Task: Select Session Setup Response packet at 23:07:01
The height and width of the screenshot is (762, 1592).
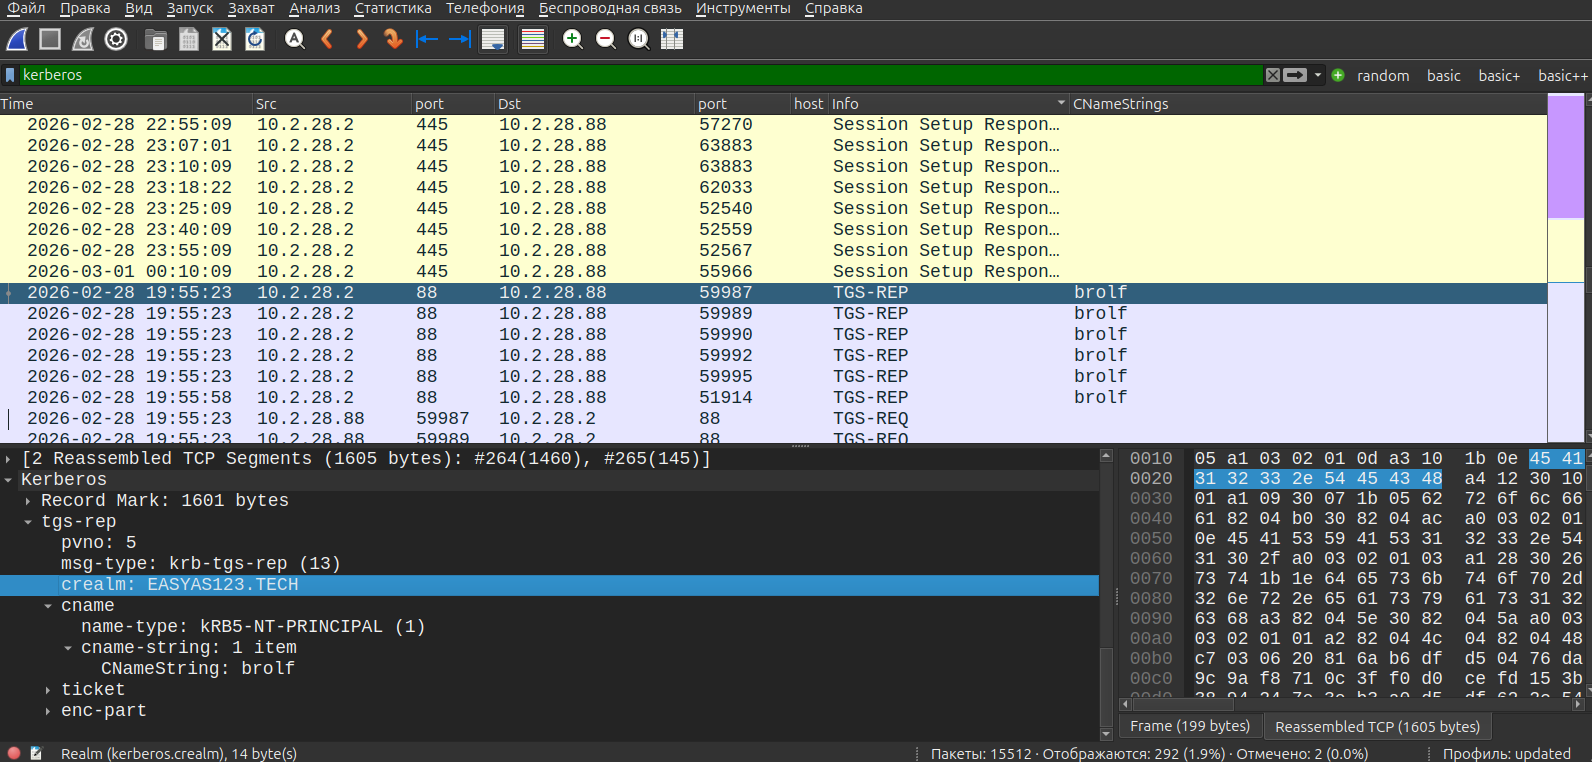Action: (773, 146)
